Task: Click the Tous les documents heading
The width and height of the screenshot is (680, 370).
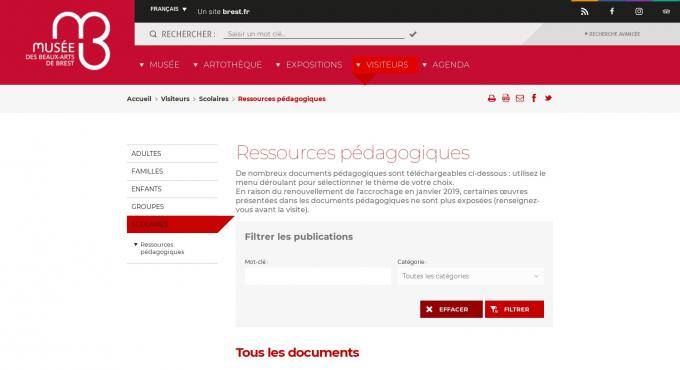Action: pos(297,353)
